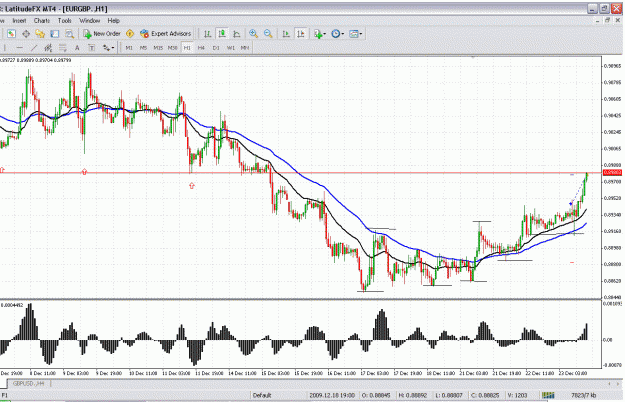
Task: Switch to M30 timeframe
Action: tap(173, 48)
